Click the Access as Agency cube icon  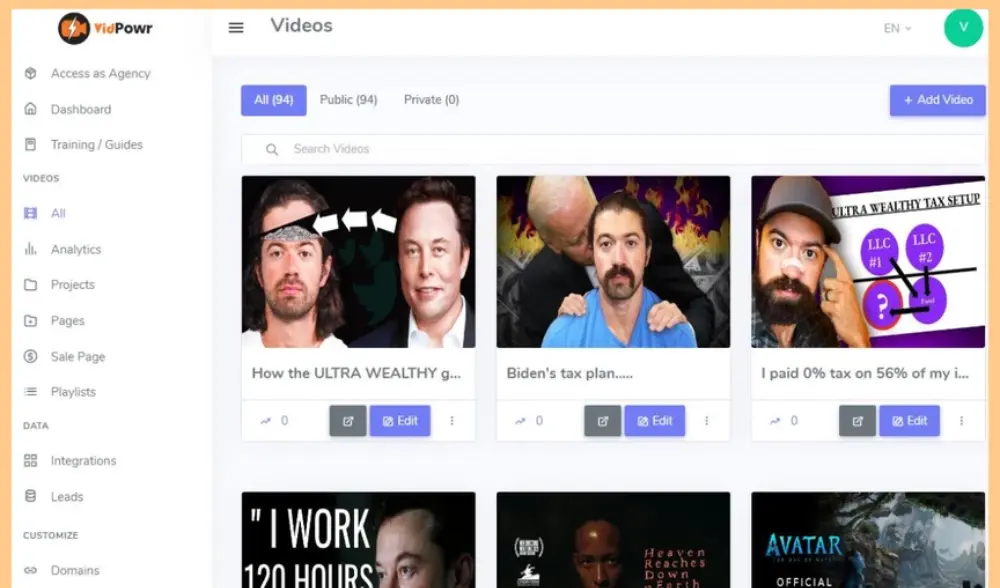coord(31,73)
